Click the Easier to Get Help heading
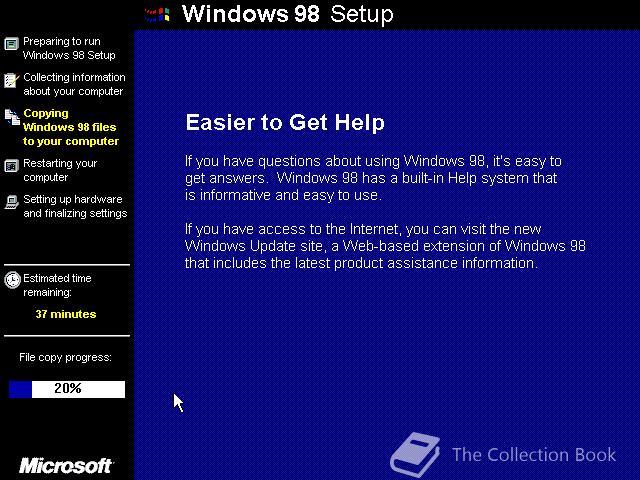The image size is (640, 480). (x=285, y=122)
